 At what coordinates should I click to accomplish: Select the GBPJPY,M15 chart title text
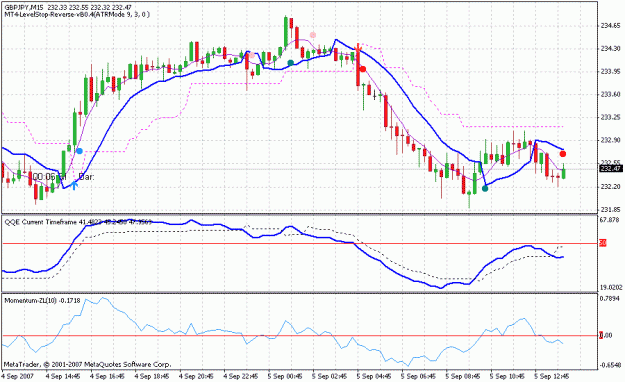(x=24, y=8)
